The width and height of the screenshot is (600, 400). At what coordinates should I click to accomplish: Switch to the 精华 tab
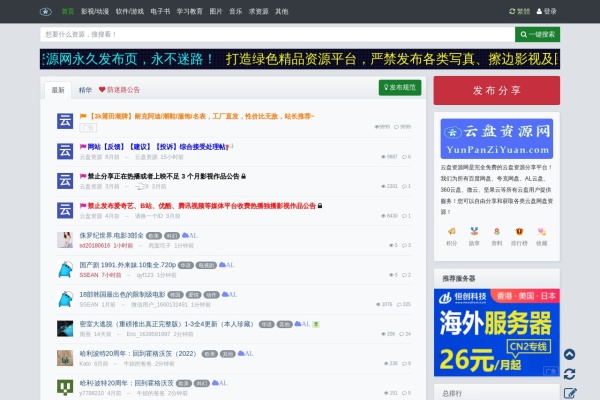(x=85, y=89)
